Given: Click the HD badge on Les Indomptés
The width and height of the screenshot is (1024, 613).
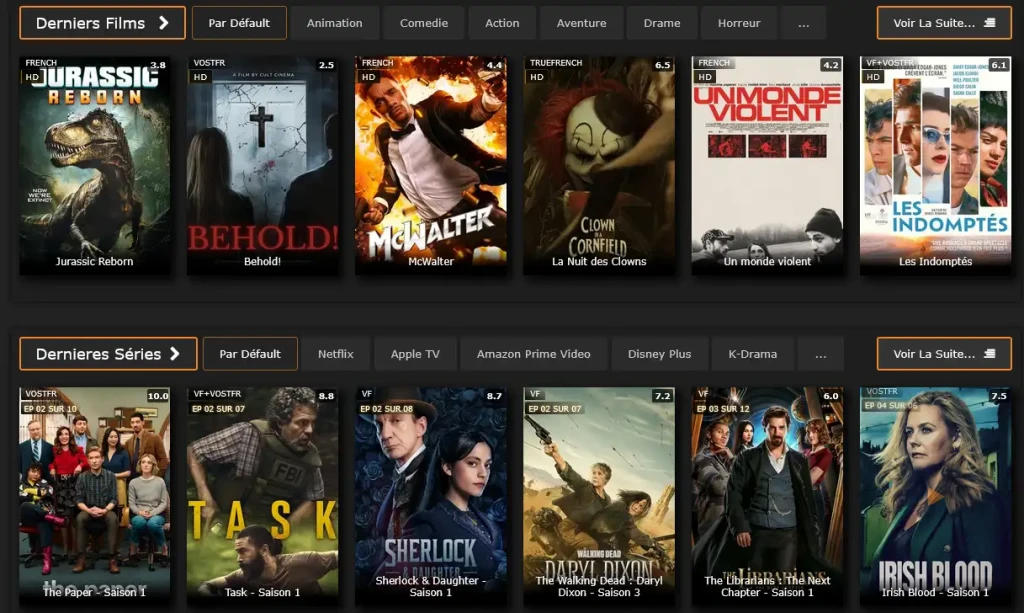Looking at the screenshot, I should pyautogui.click(x=873, y=77).
